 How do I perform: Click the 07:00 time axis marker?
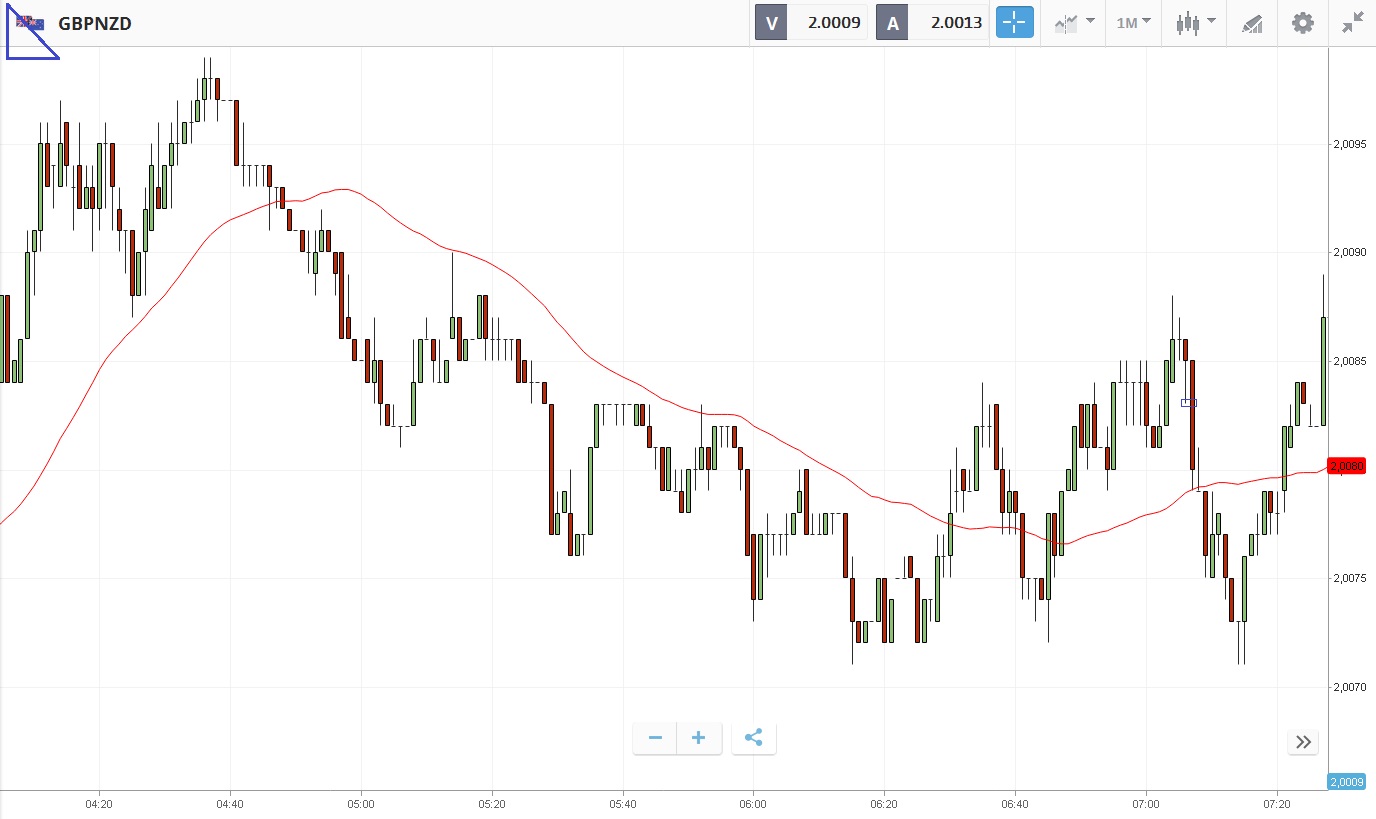(x=1146, y=803)
